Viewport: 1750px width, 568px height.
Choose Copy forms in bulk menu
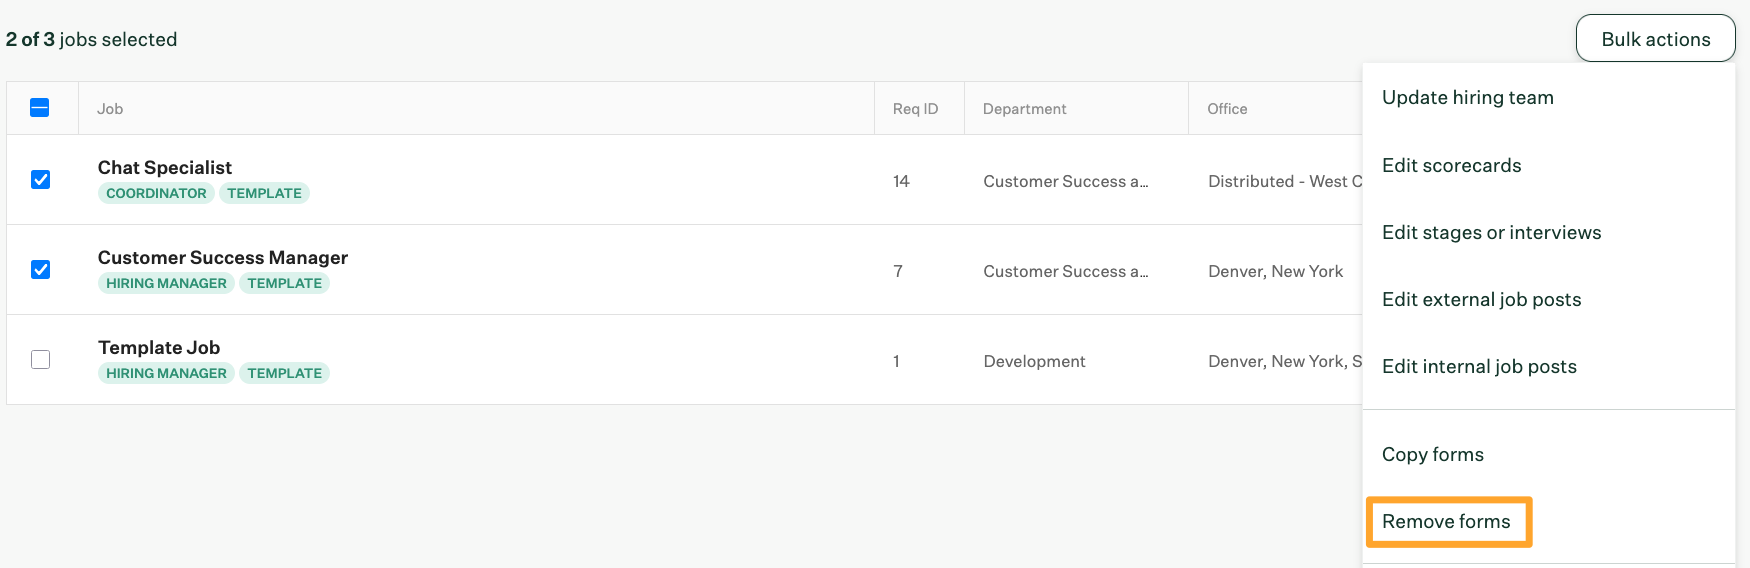click(1432, 455)
